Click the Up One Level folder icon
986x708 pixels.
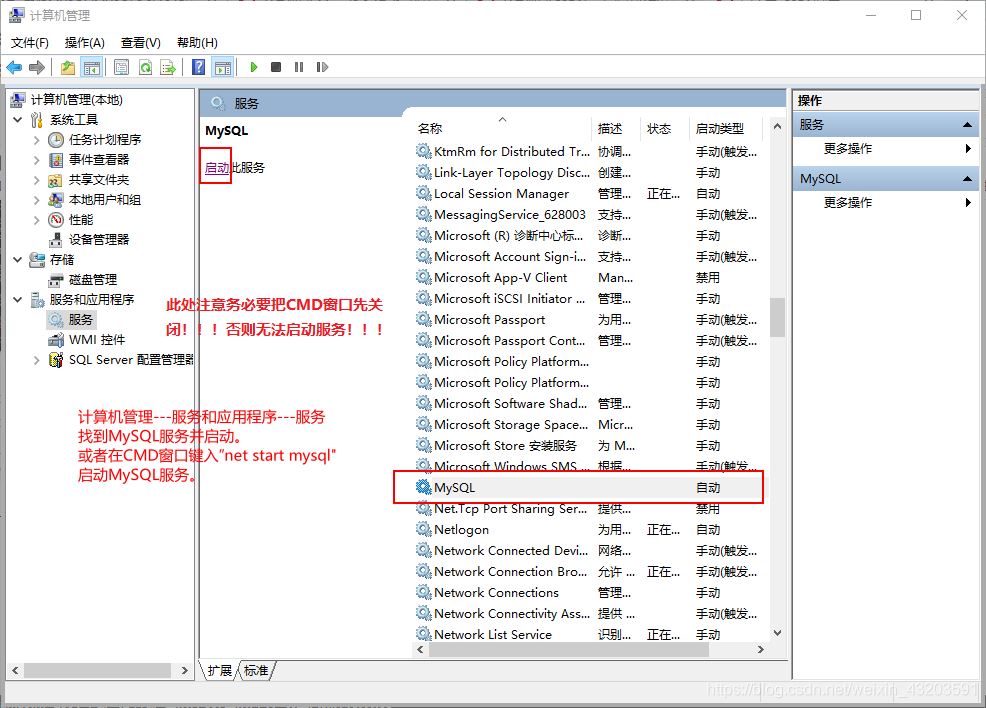pos(68,67)
